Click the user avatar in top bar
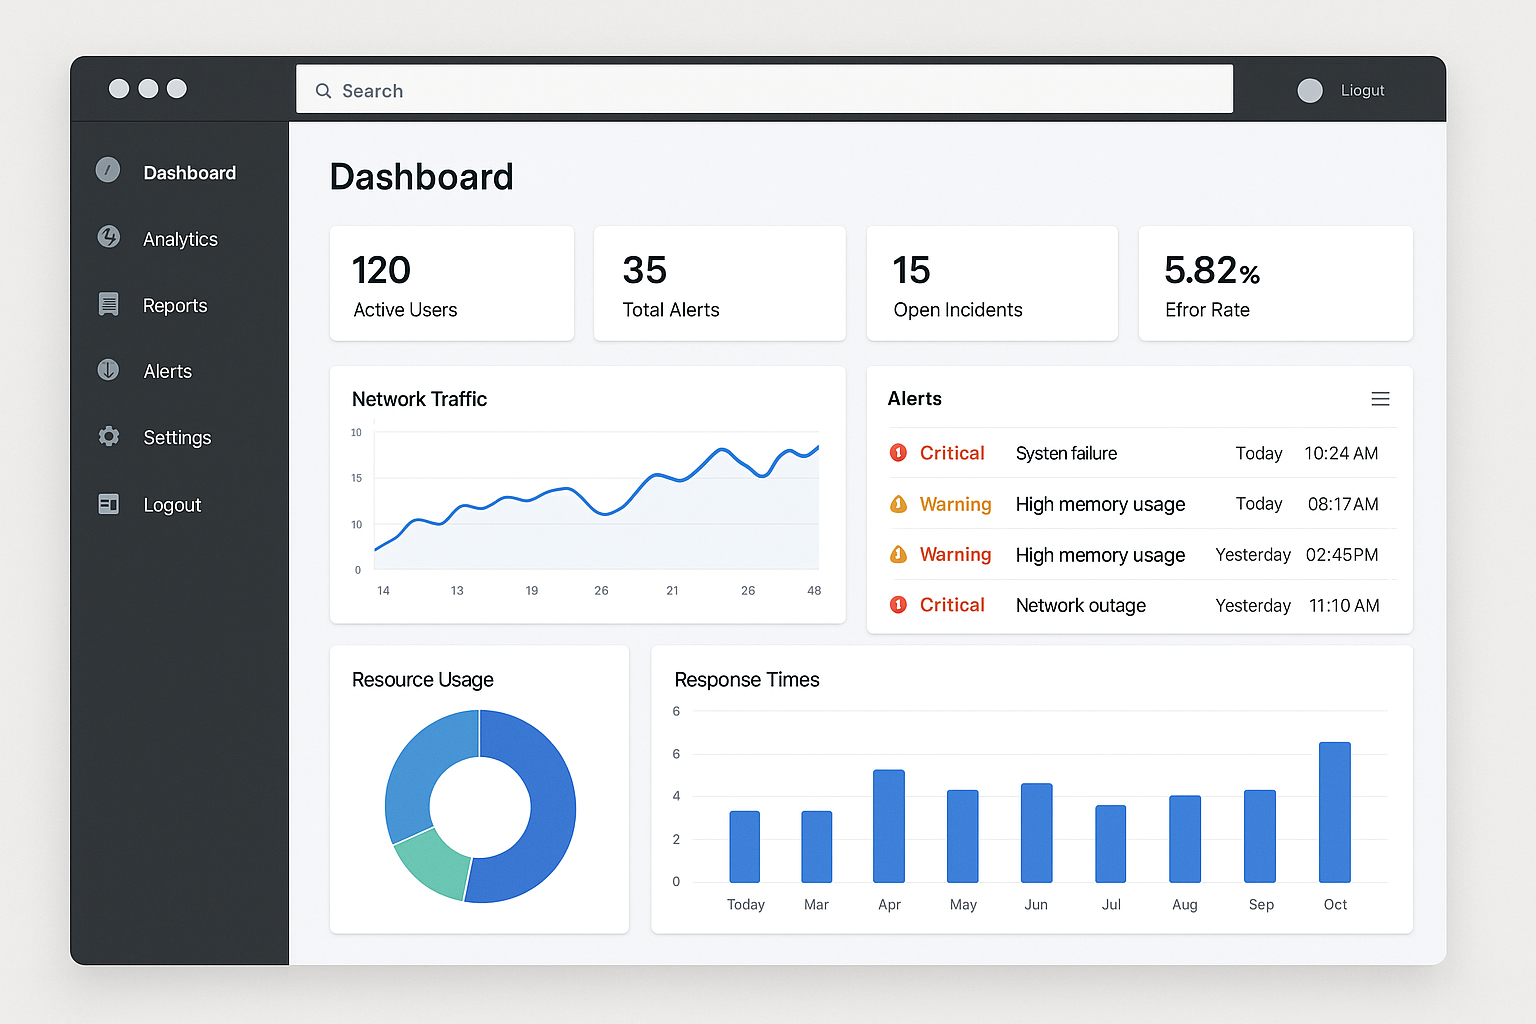 (x=1309, y=90)
